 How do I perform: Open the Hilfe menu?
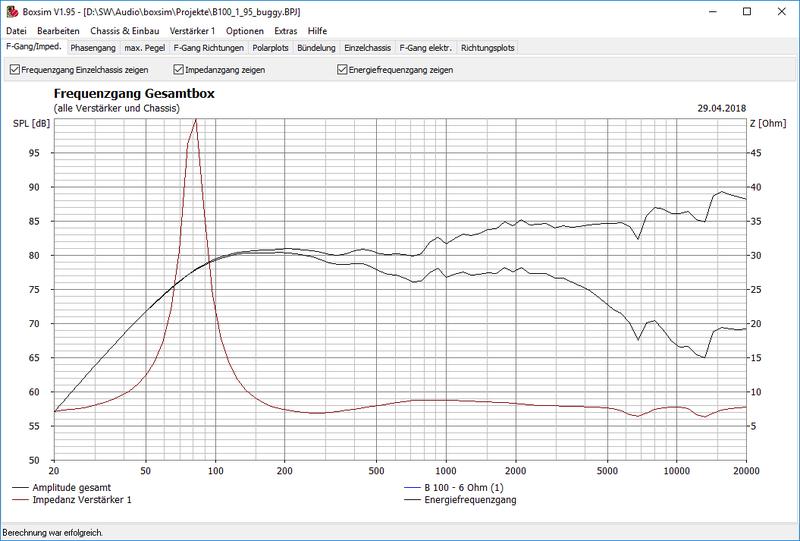[317, 31]
